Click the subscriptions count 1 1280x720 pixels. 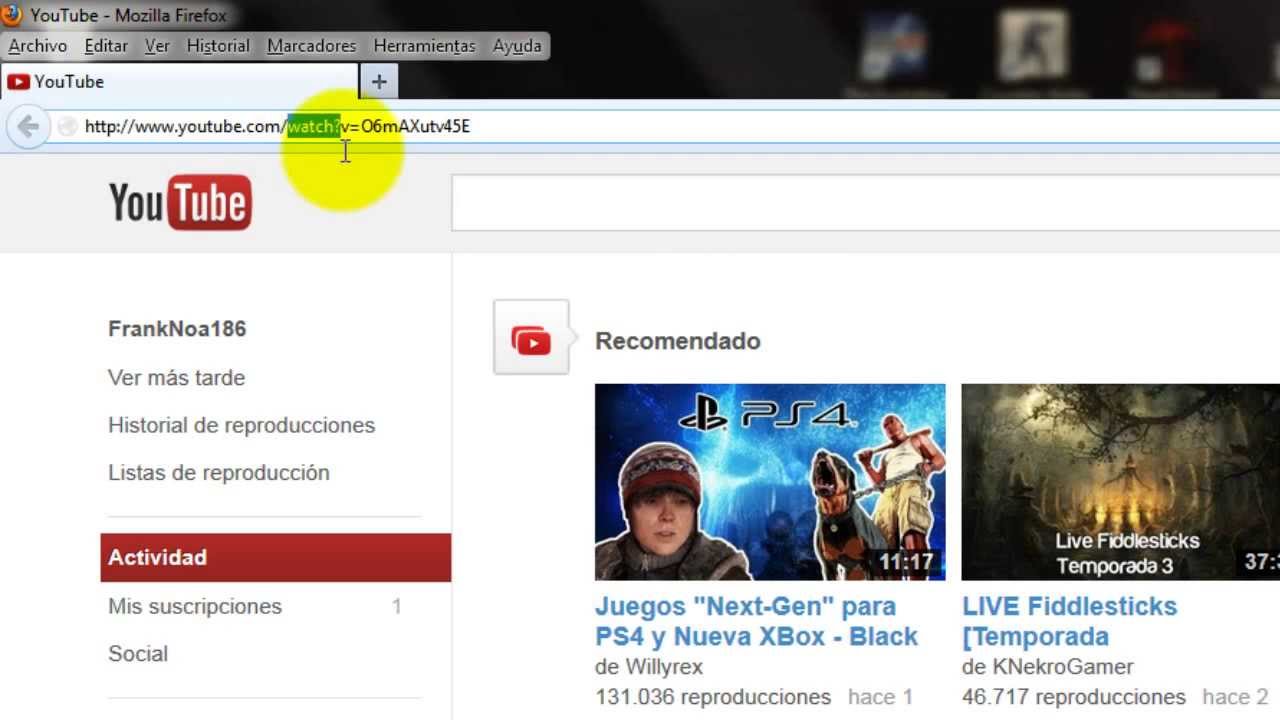397,606
